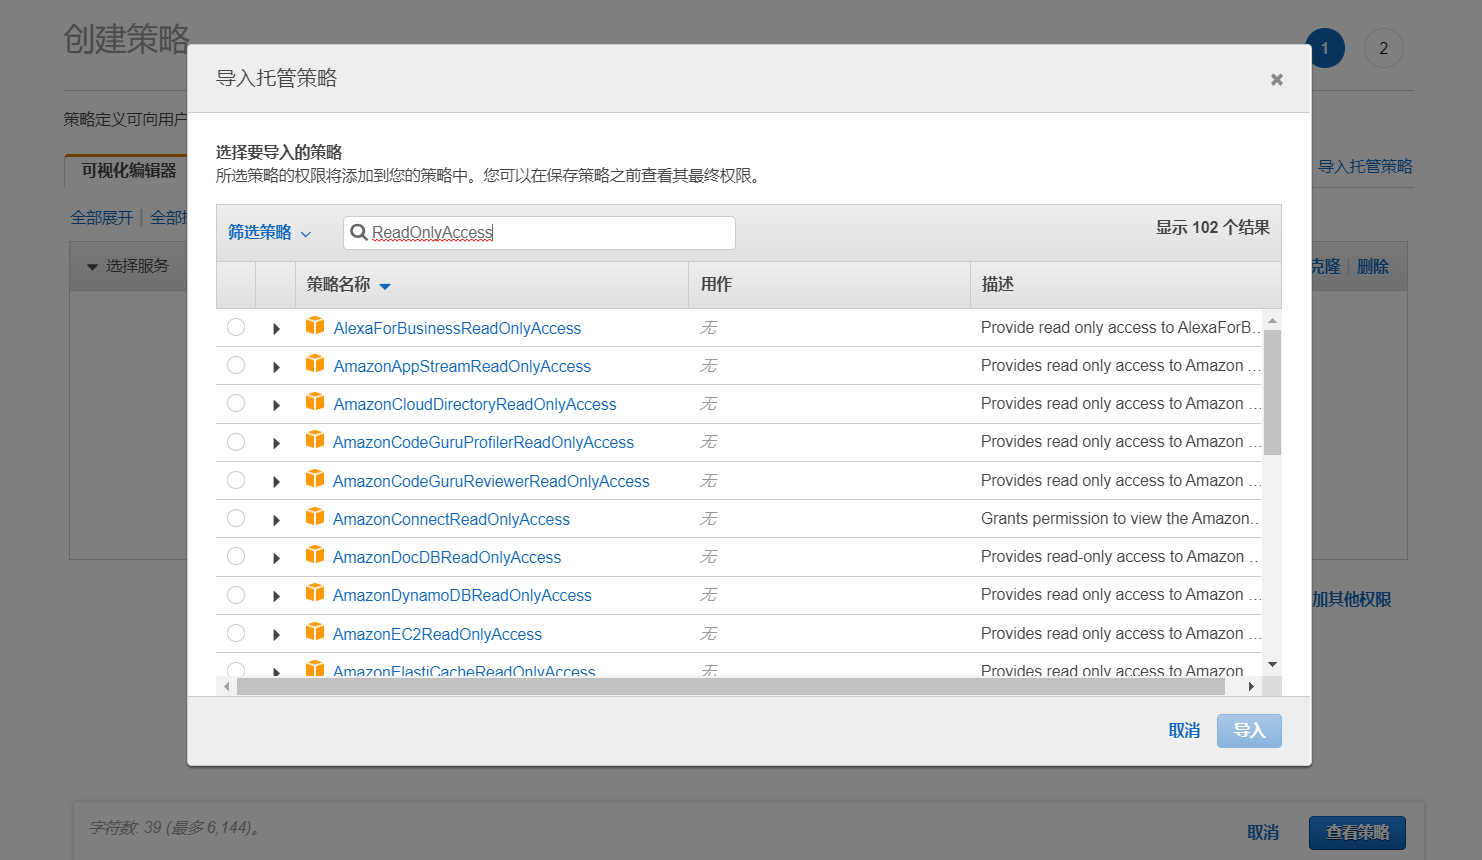The width and height of the screenshot is (1482, 860).
Task: Choose the AmazonDocDBReadOnlyAccess radio option
Action: tap(236, 556)
